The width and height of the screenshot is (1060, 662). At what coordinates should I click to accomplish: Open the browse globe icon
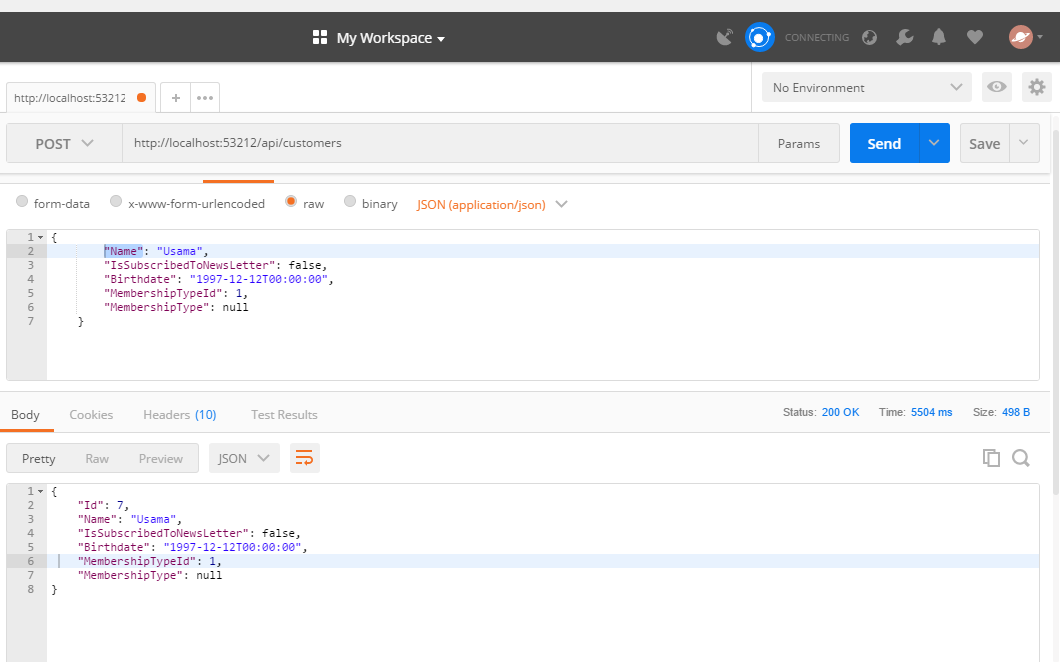pyautogui.click(x=869, y=37)
